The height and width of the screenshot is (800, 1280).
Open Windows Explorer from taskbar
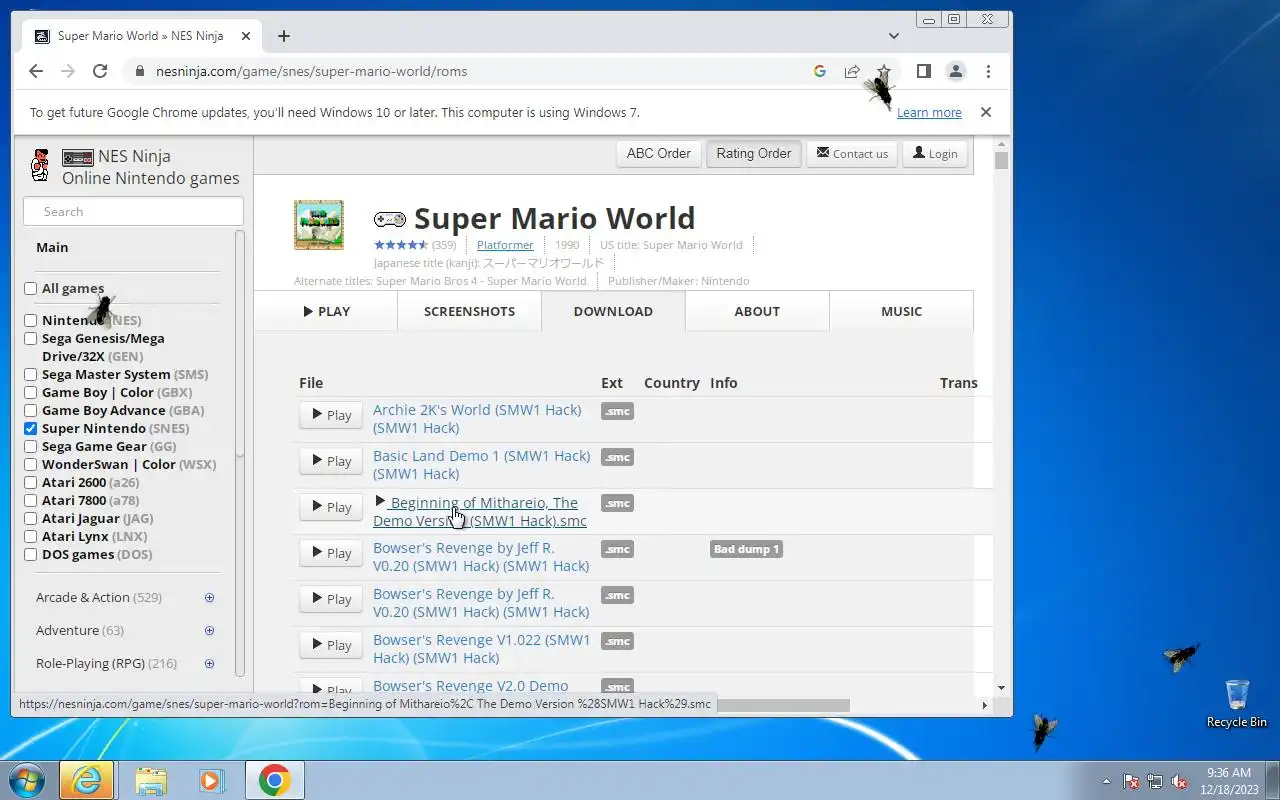coord(150,780)
